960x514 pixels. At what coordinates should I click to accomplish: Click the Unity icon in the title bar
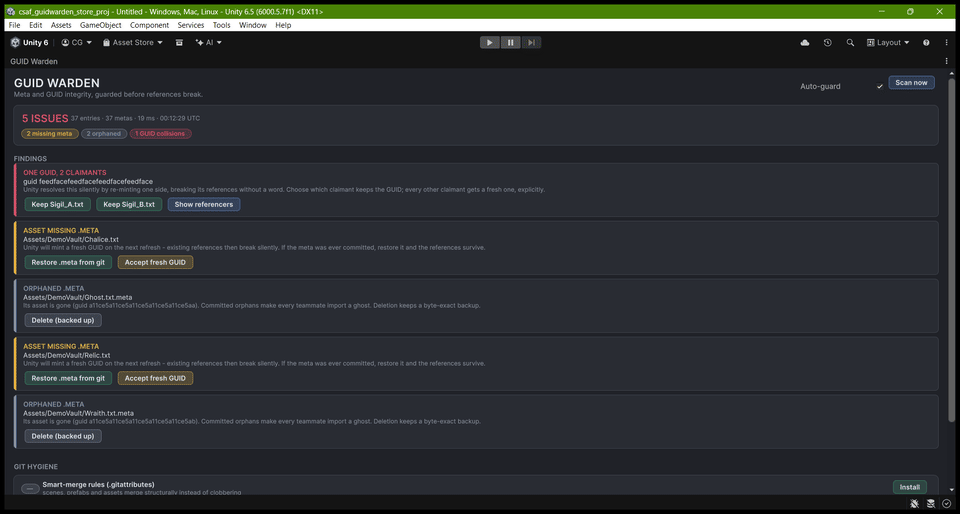pos(10,12)
